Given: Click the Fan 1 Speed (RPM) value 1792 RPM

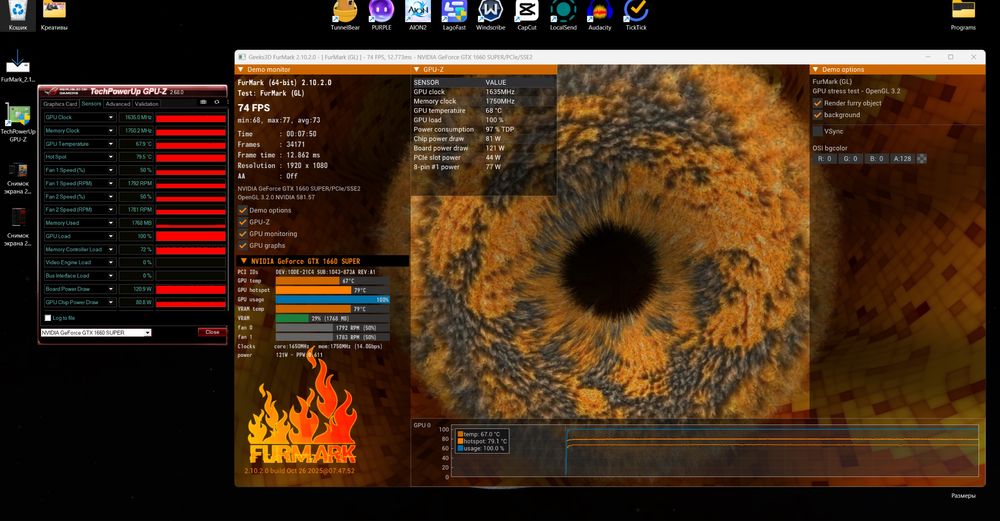Looking at the screenshot, I should point(136,184).
